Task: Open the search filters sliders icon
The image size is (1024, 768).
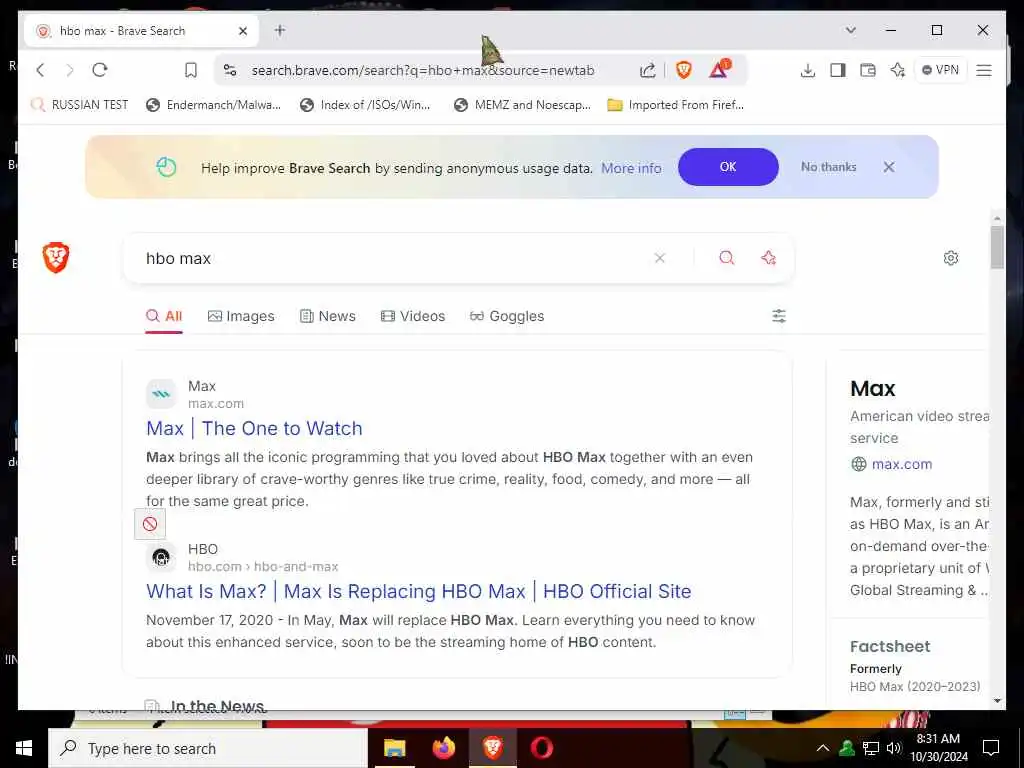Action: click(x=779, y=316)
